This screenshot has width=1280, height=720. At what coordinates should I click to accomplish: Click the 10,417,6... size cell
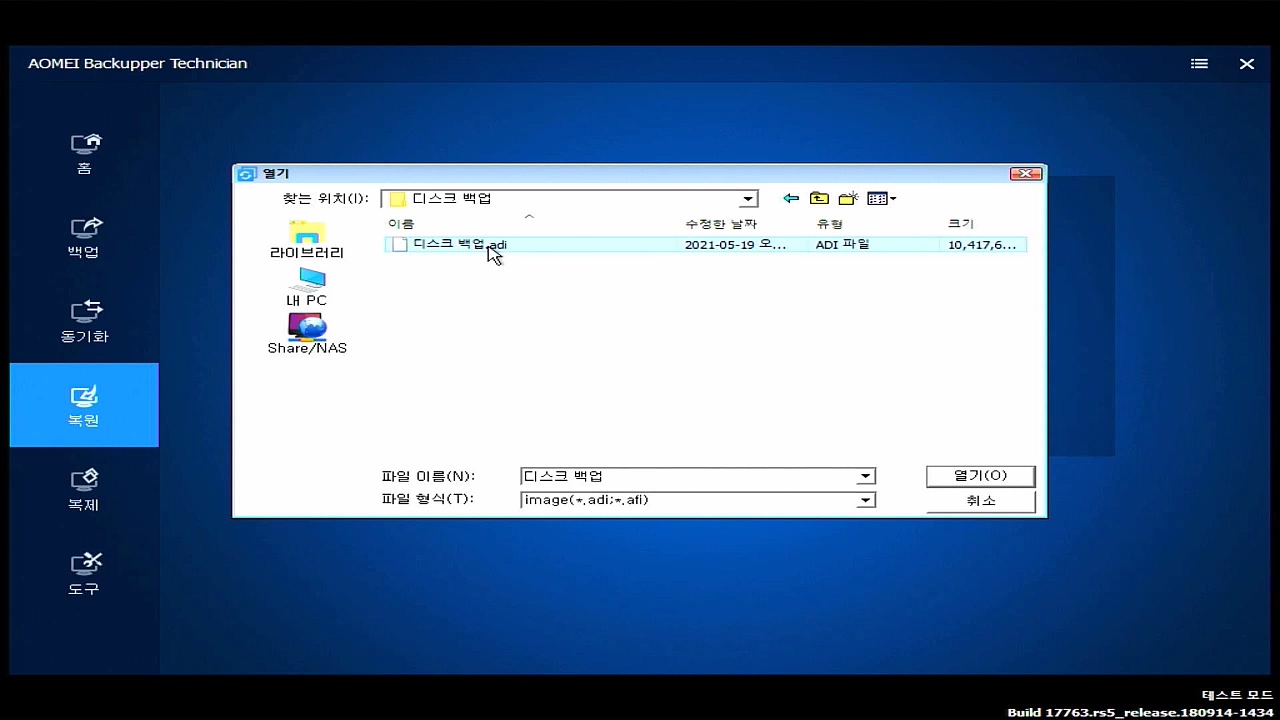point(982,244)
